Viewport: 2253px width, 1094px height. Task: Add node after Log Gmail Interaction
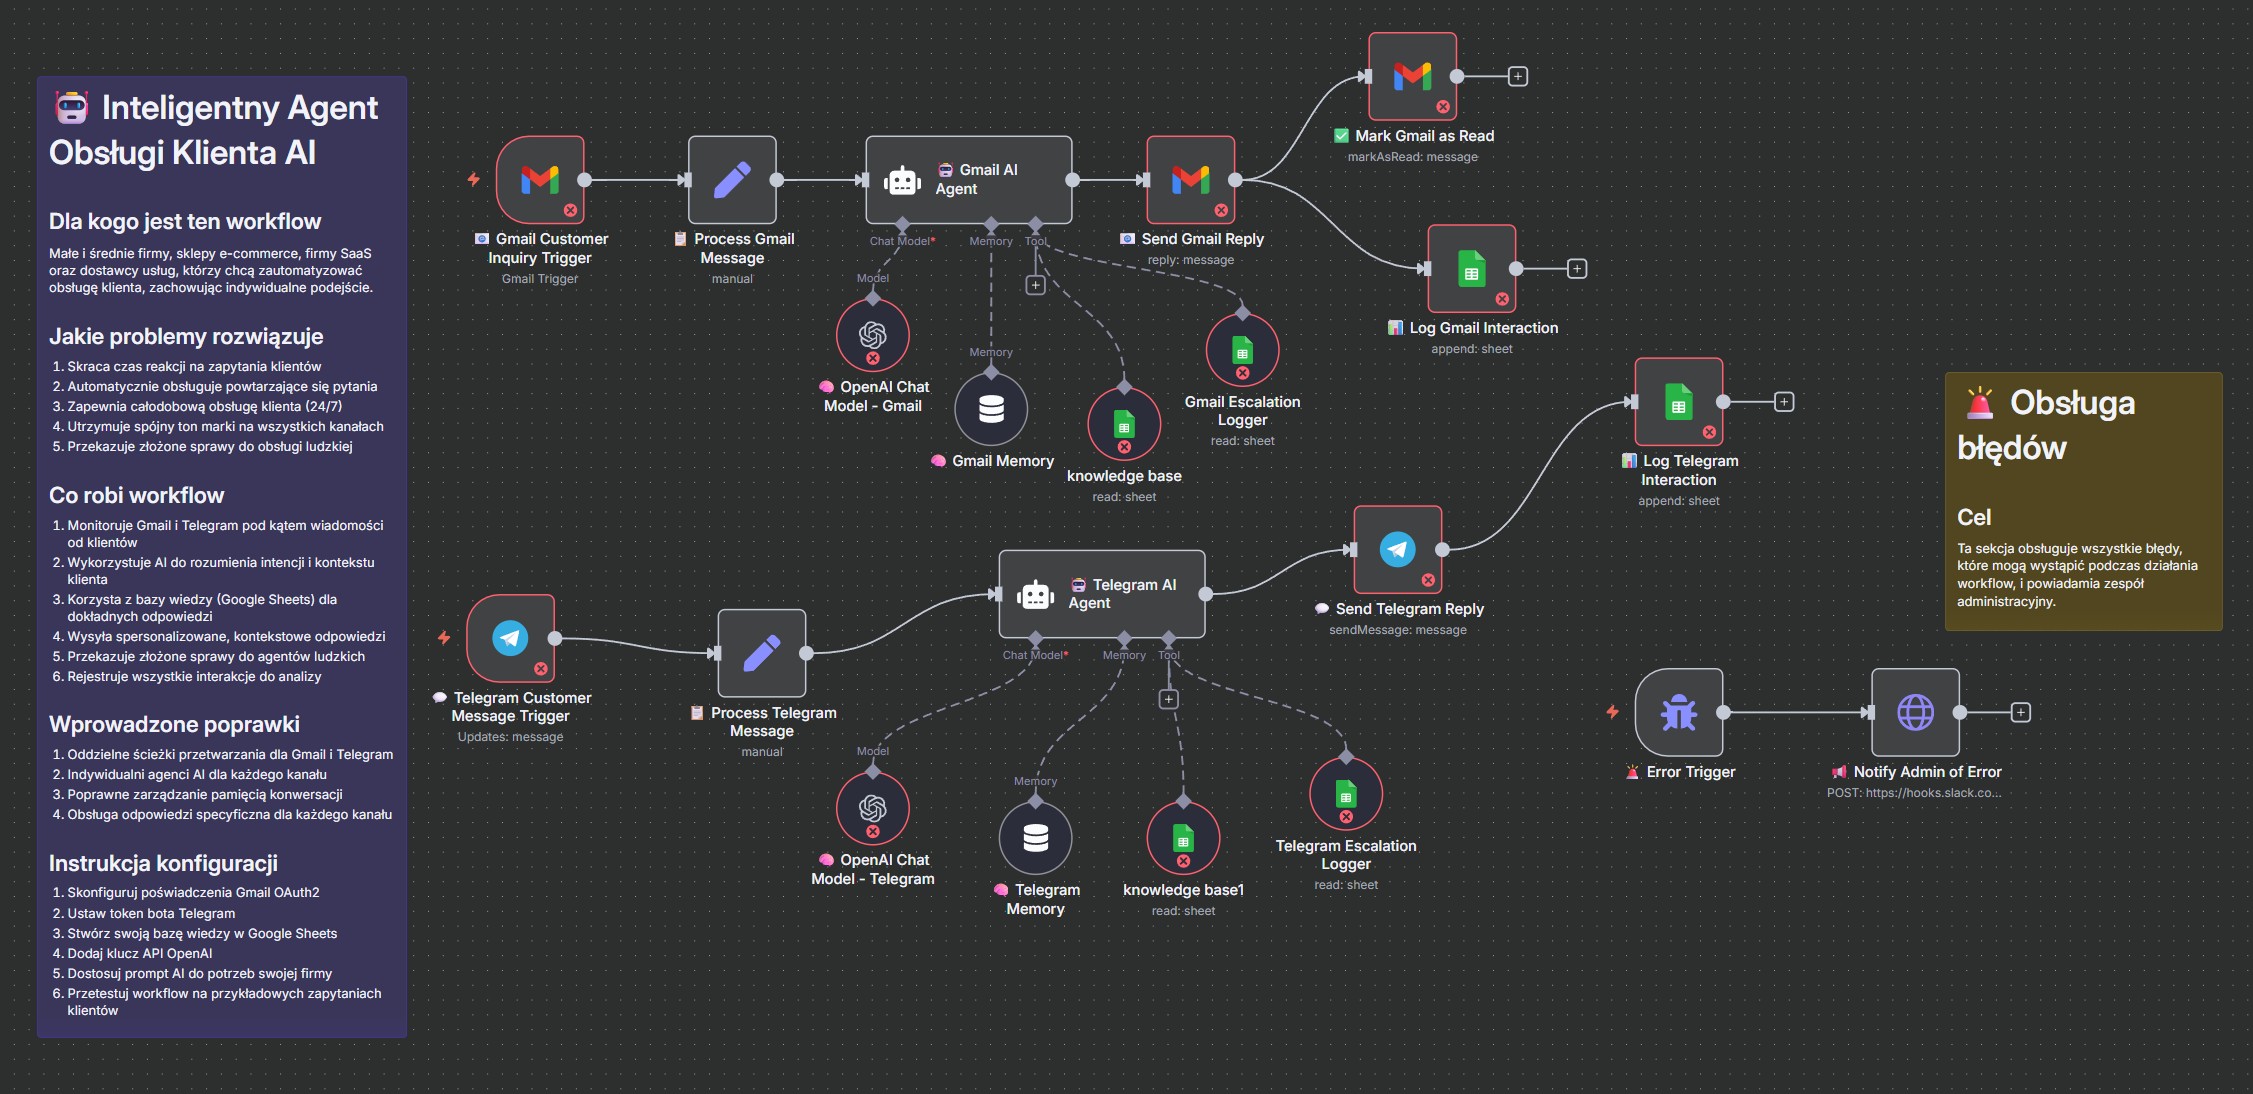pyautogui.click(x=1577, y=269)
